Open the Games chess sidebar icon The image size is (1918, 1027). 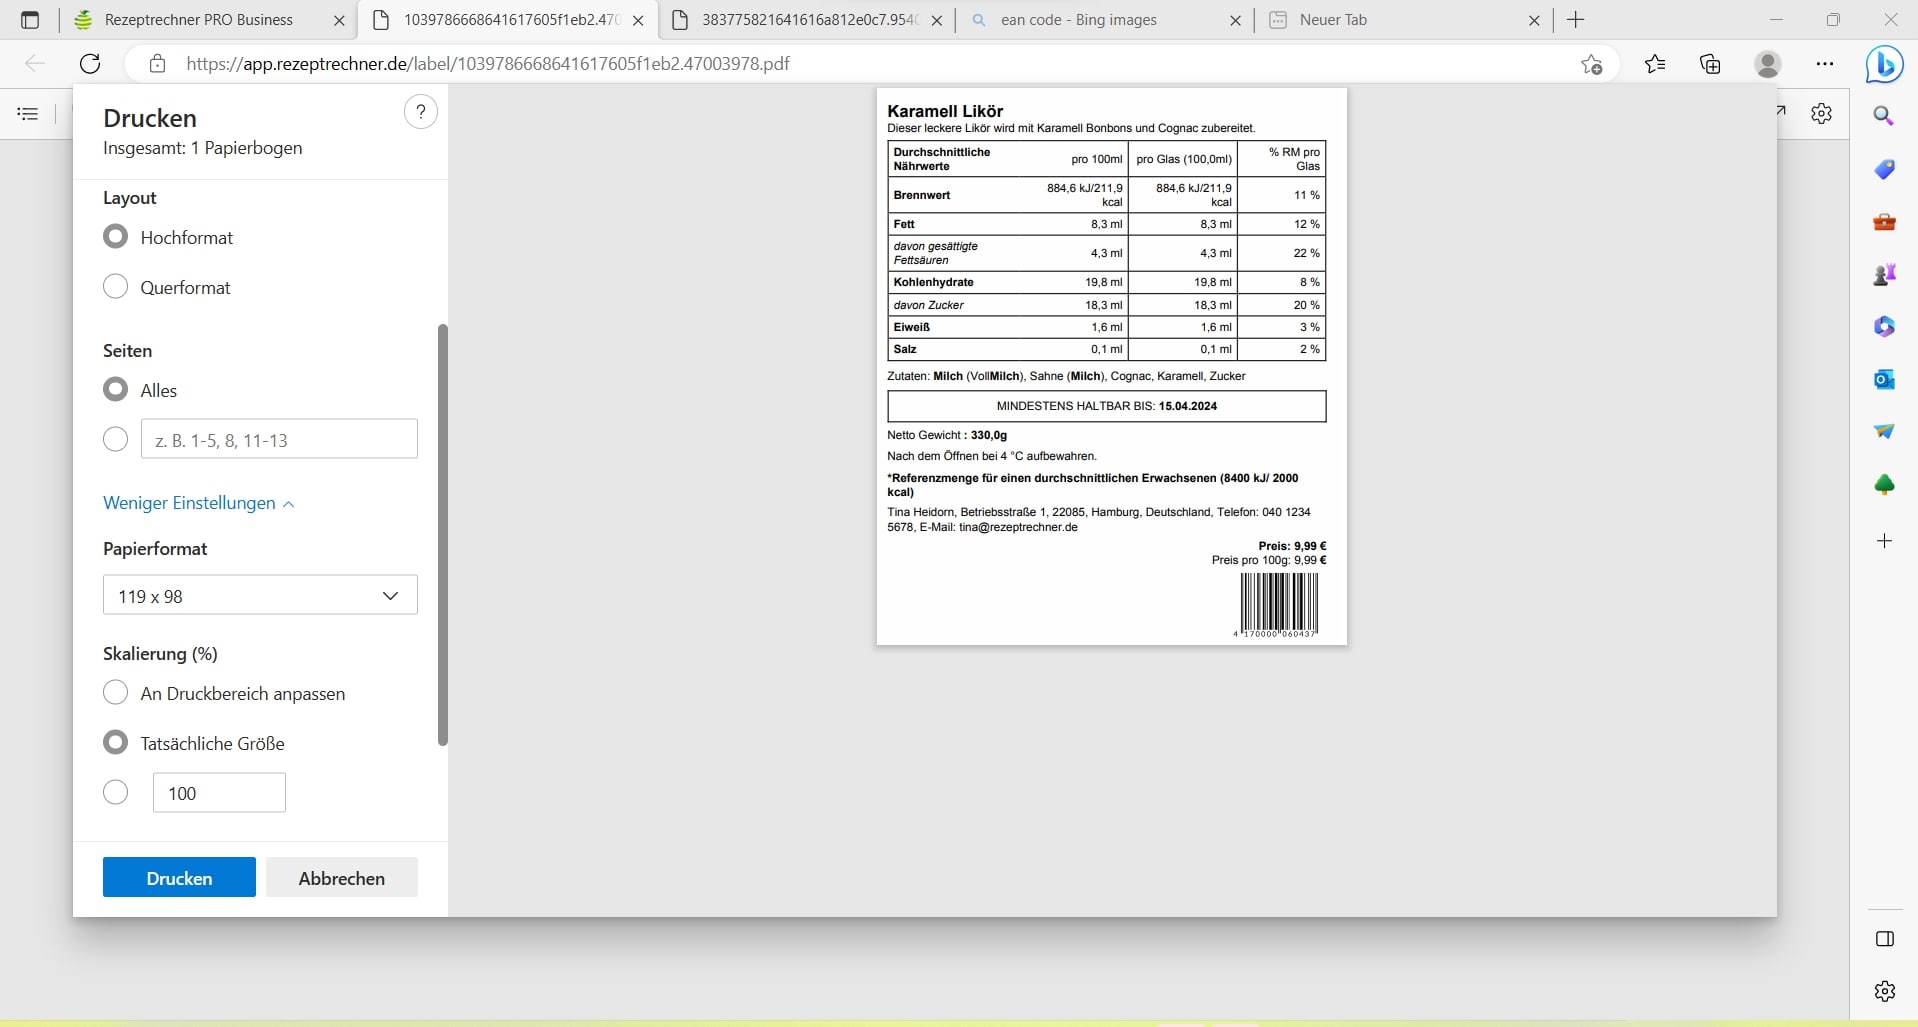tap(1884, 274)
